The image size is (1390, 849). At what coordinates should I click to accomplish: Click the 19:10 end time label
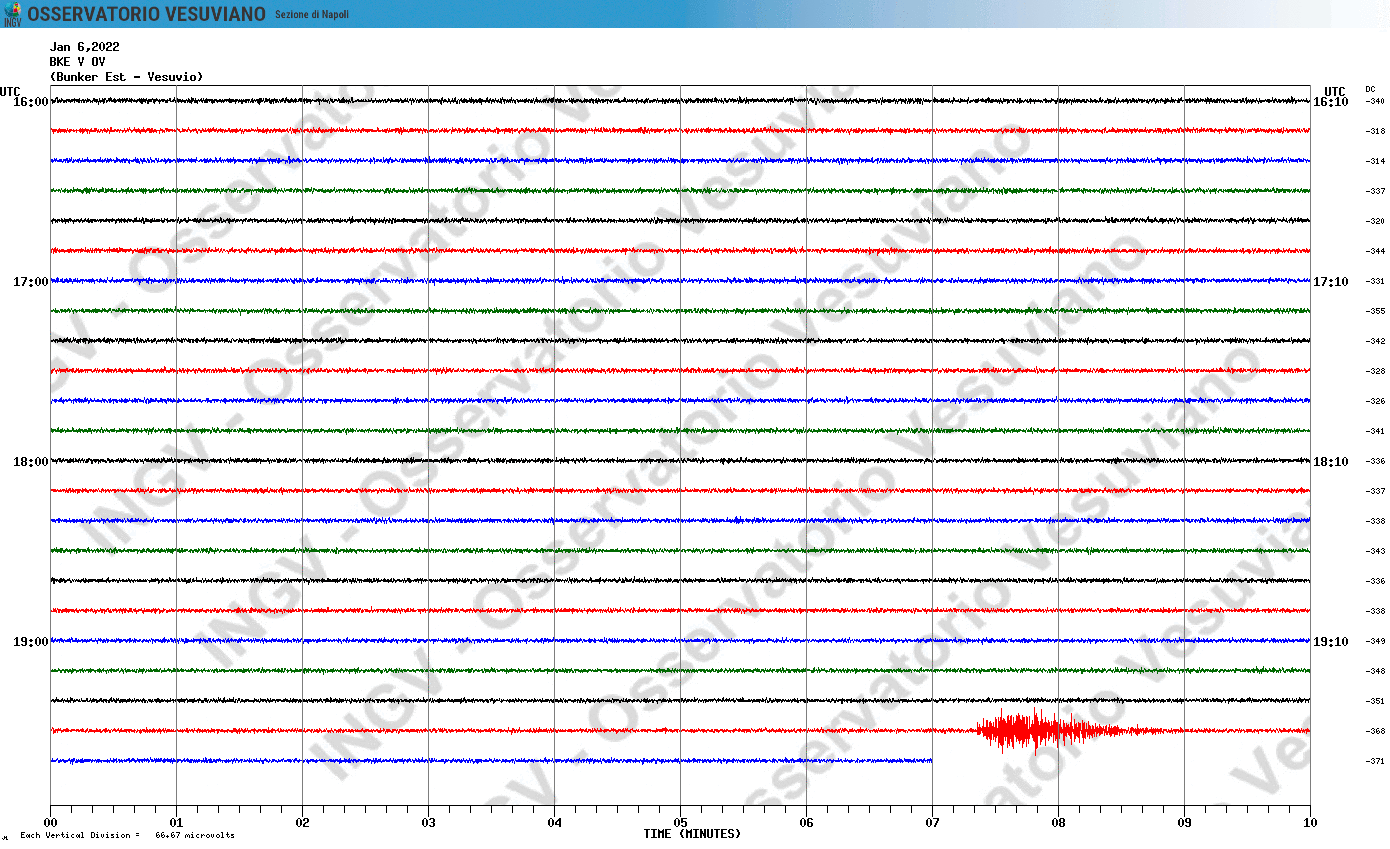pos(1330,642)
